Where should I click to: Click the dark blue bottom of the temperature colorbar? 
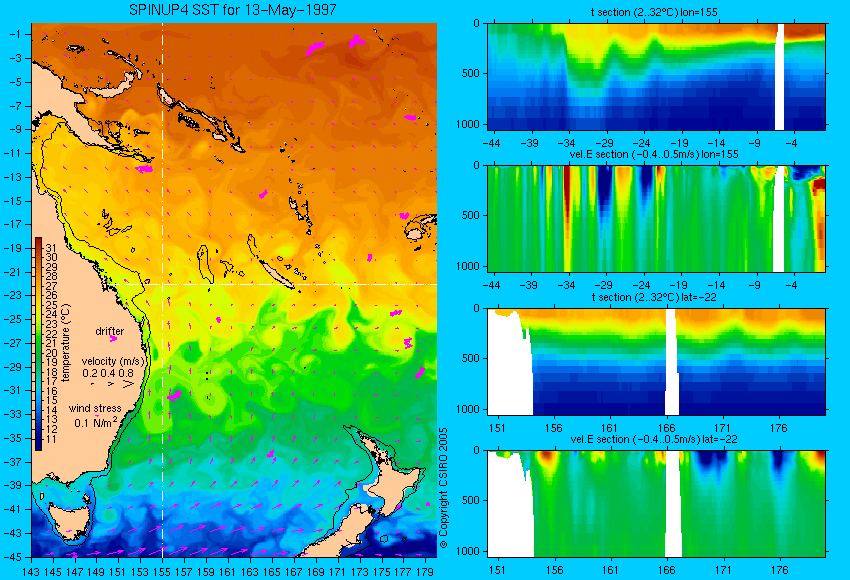[38, 444]
